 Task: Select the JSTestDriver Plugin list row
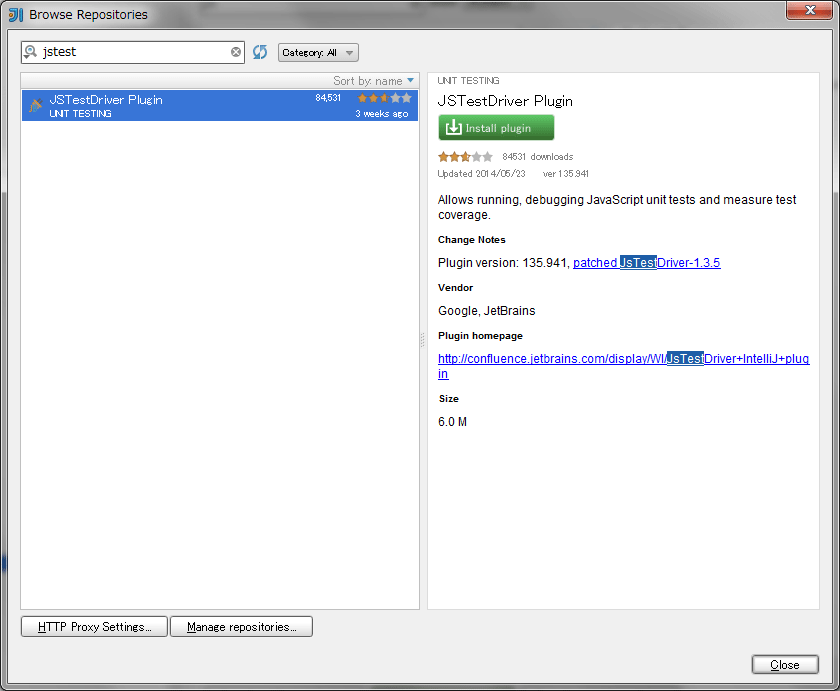pyautogui.click(x=220, y=106)
